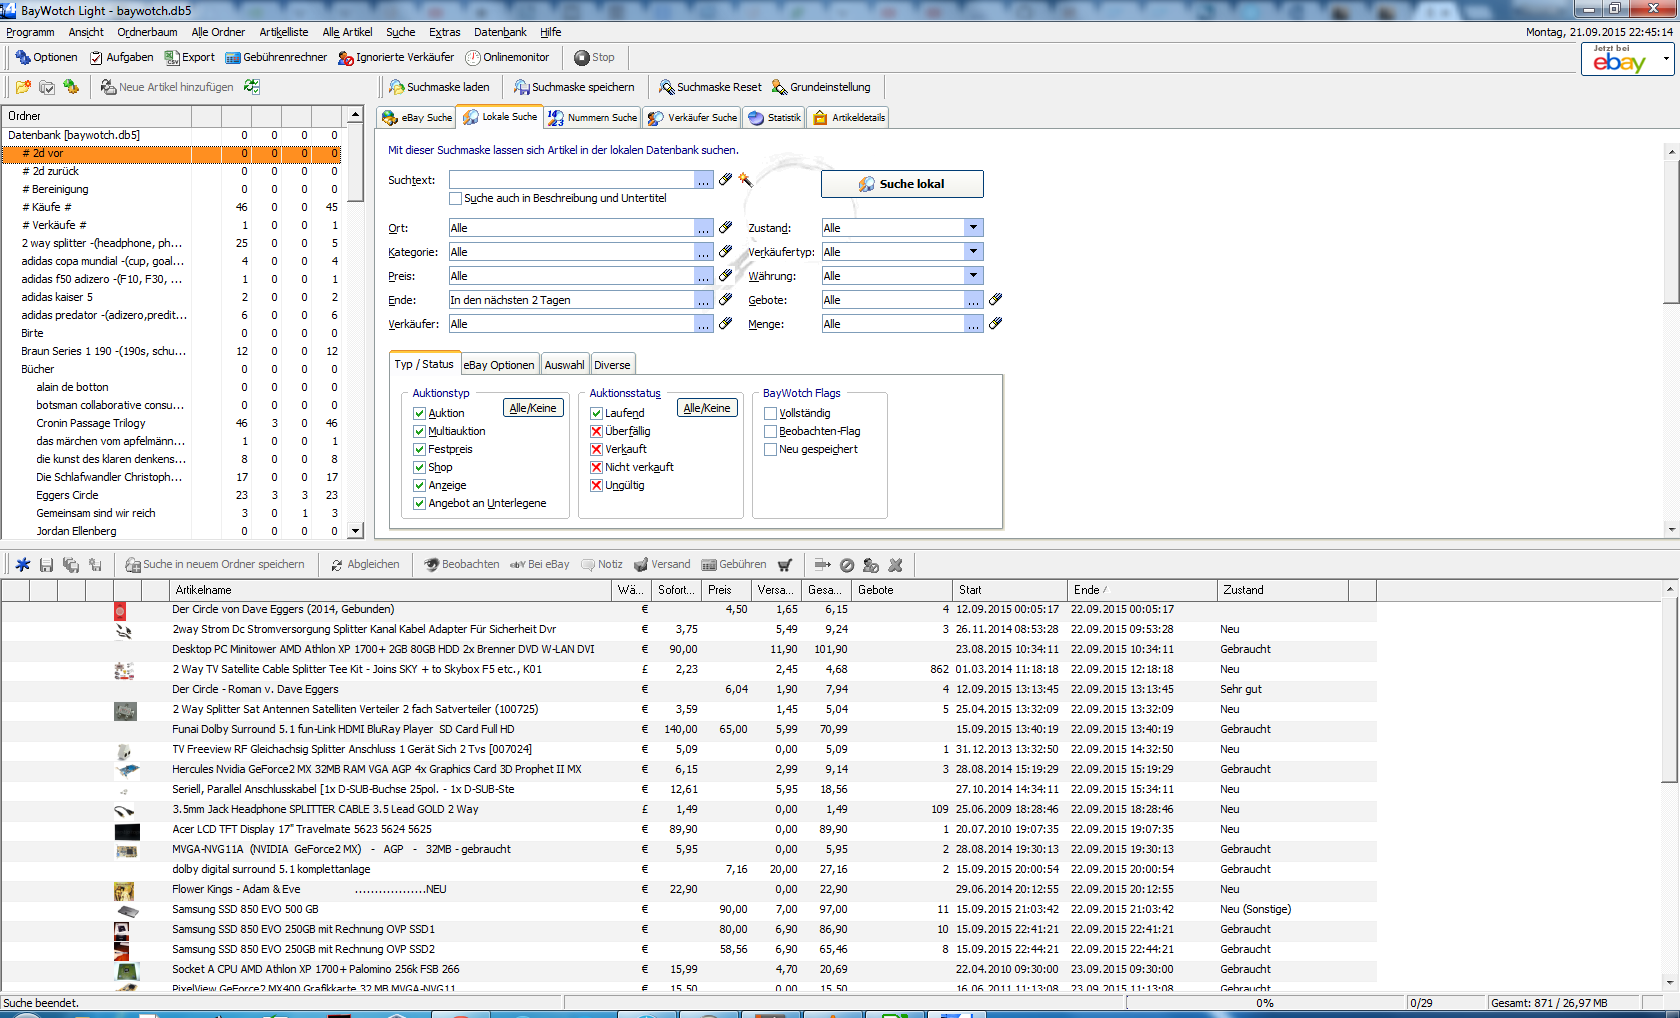Click Suchmaske speichern toolbar button
The width and height of the screenshot is (1680, 1018).
574,88
